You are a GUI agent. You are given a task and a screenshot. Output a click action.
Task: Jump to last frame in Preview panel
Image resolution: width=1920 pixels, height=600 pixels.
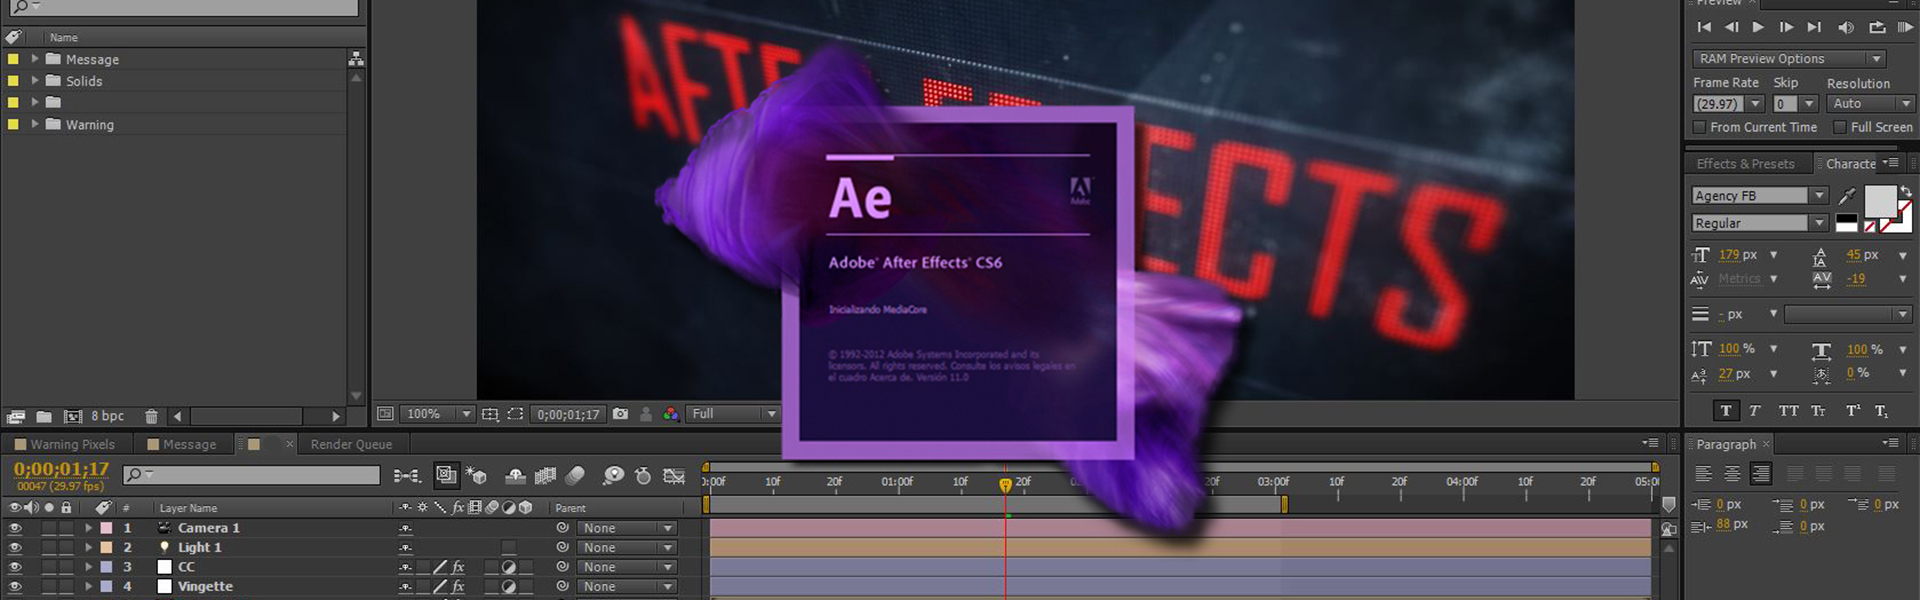(1814, 27)
